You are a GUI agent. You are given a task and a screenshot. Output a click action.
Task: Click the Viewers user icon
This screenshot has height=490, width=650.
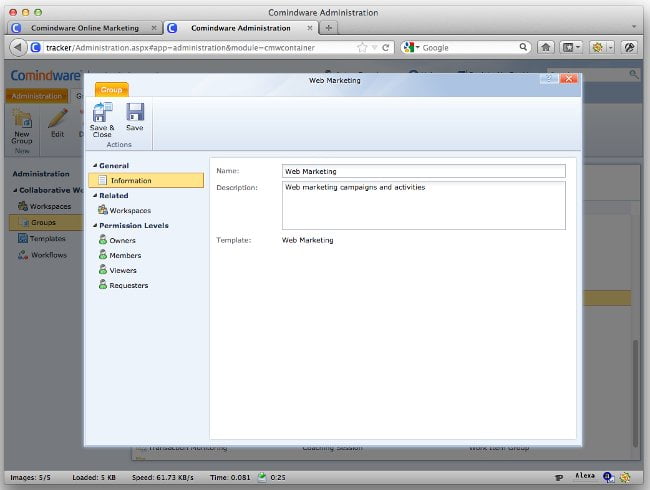tap(103, 269)
